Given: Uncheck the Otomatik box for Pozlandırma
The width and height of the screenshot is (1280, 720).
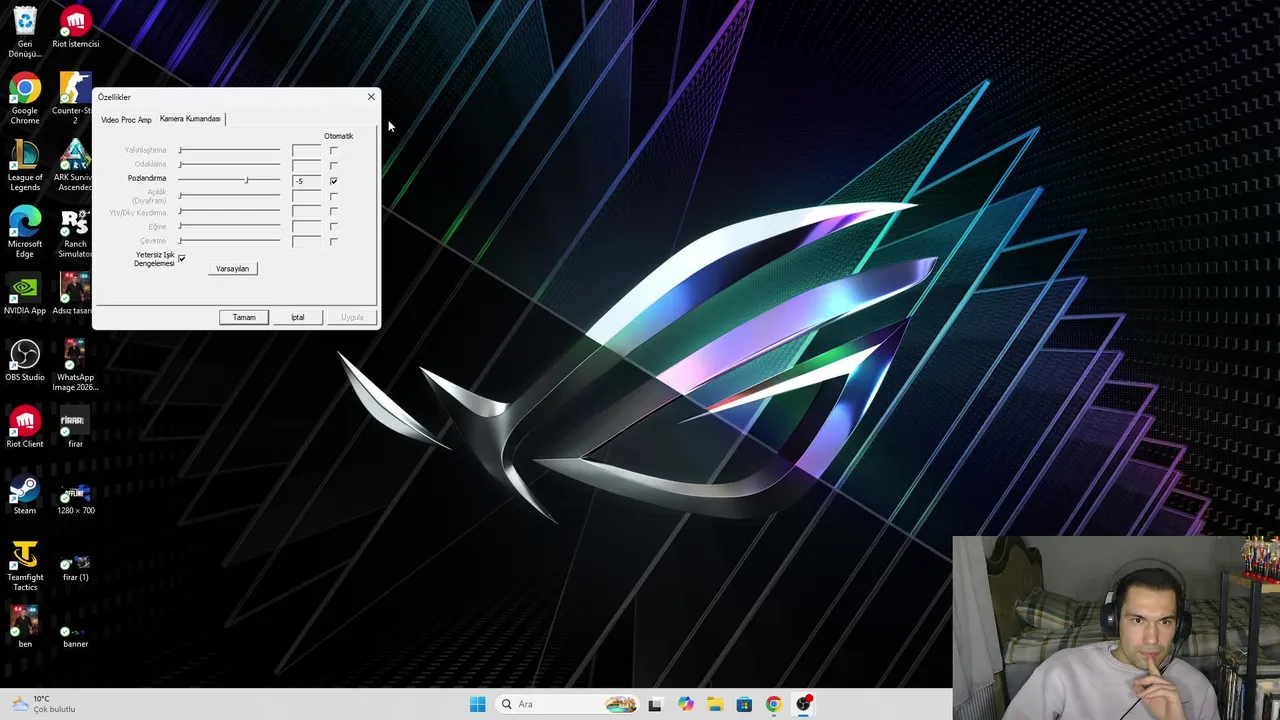Looking at the screenshot, I should pos(334,181).
